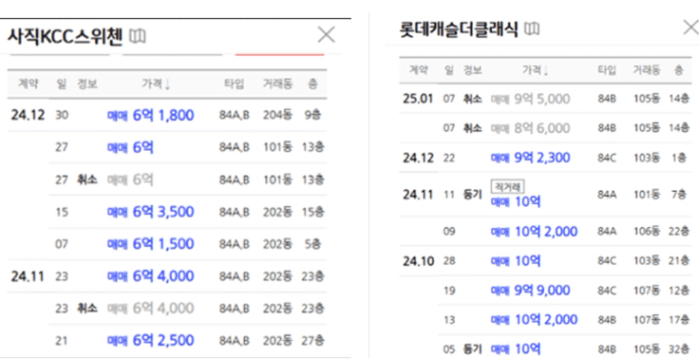Click 취소 label in the 23rd cancelled row
Image resolution: width=699 pixels, height=360 pixels.
click(87, 308)
